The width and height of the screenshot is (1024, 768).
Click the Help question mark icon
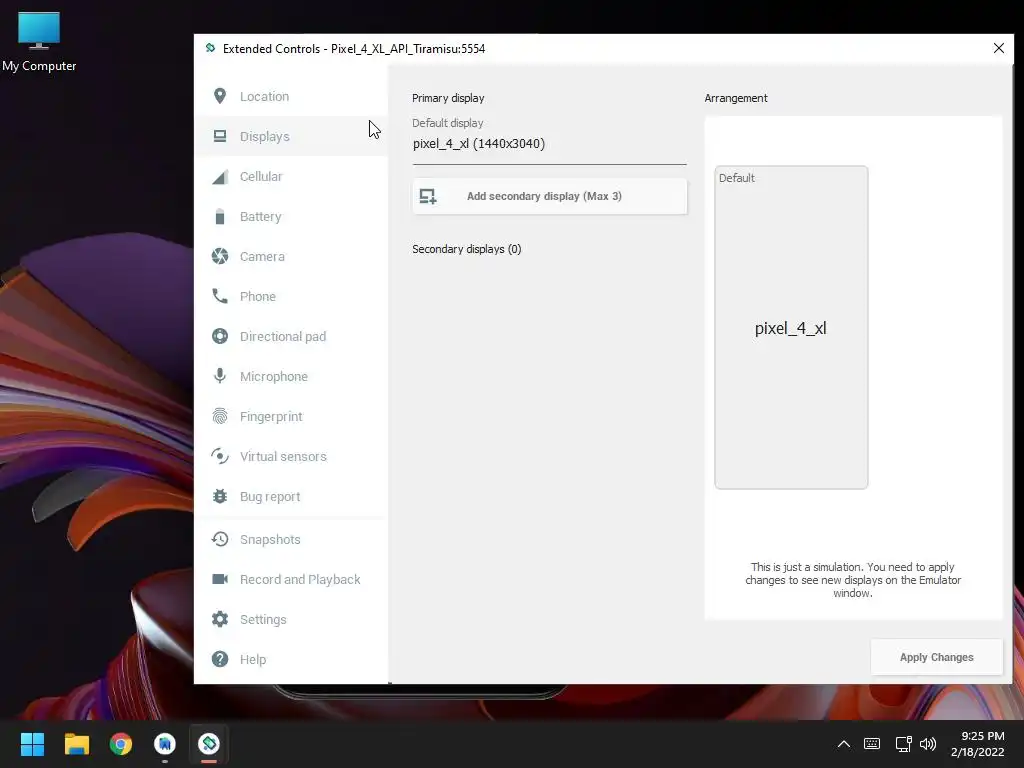point(220,659)
